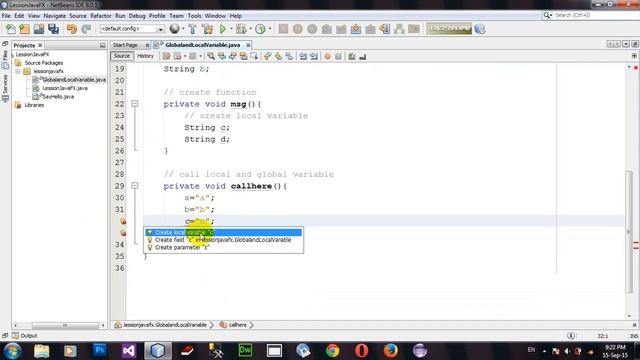
Task: Click the Save All toolbar icon
Action: click(x=53, y=29)
